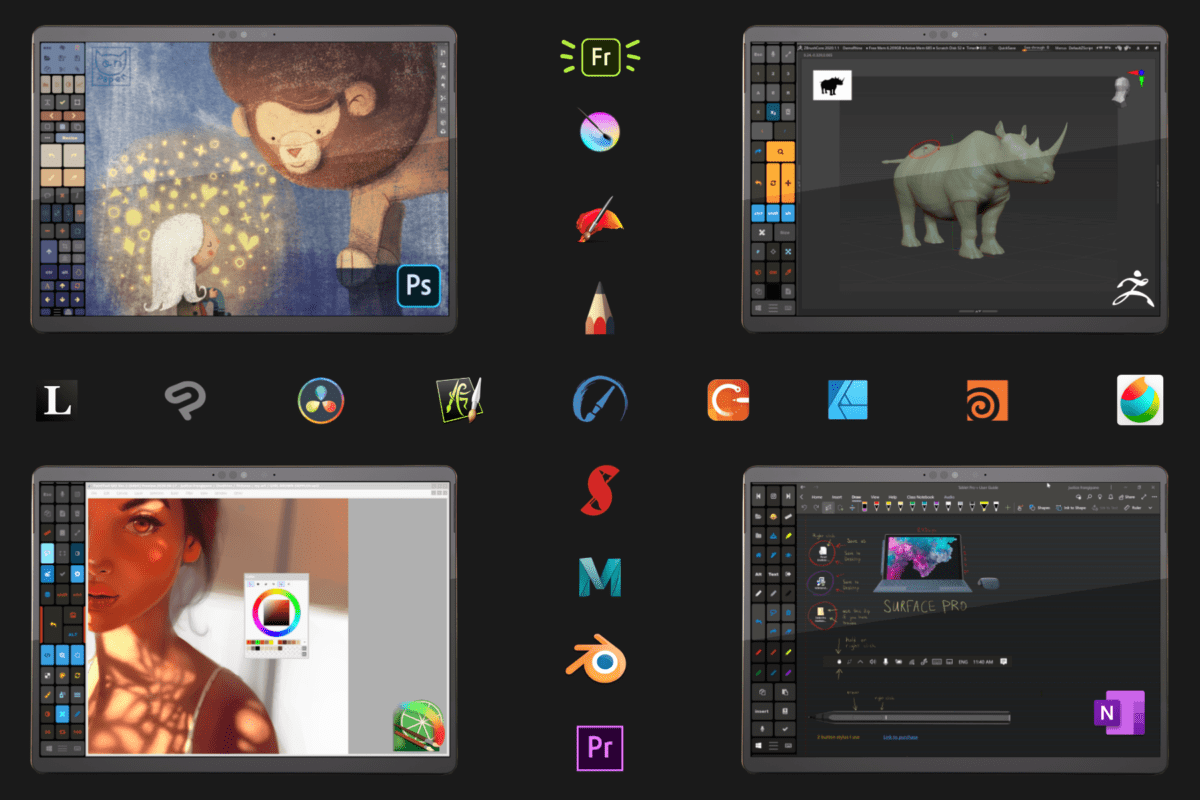Select the Adobe Premiere Pro icon
The height and width of the screenshot is (800, 1200).
tap(598, 748)
